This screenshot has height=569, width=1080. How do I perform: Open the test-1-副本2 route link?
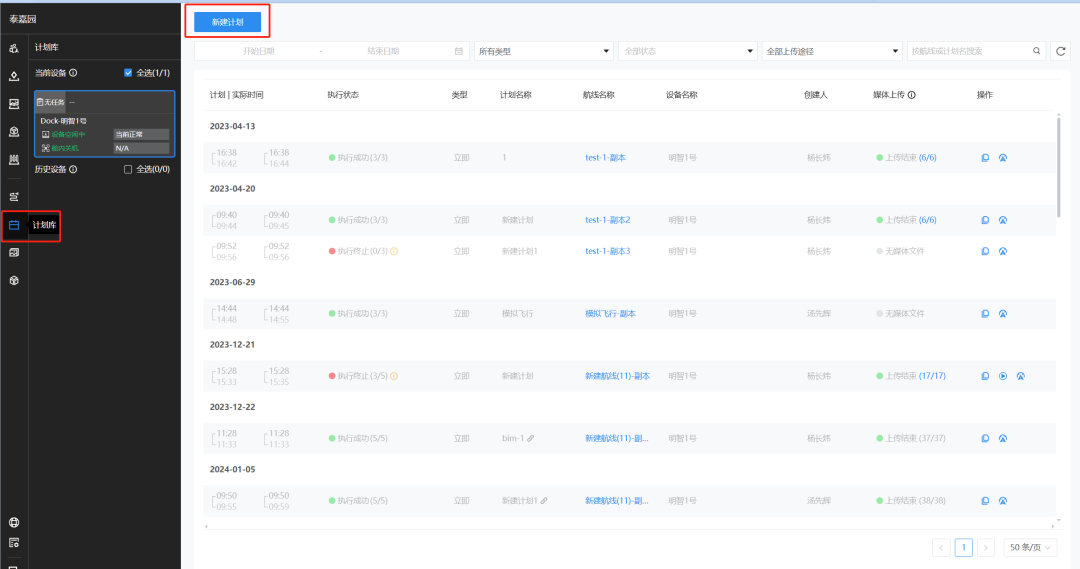(x=608, y=220)
